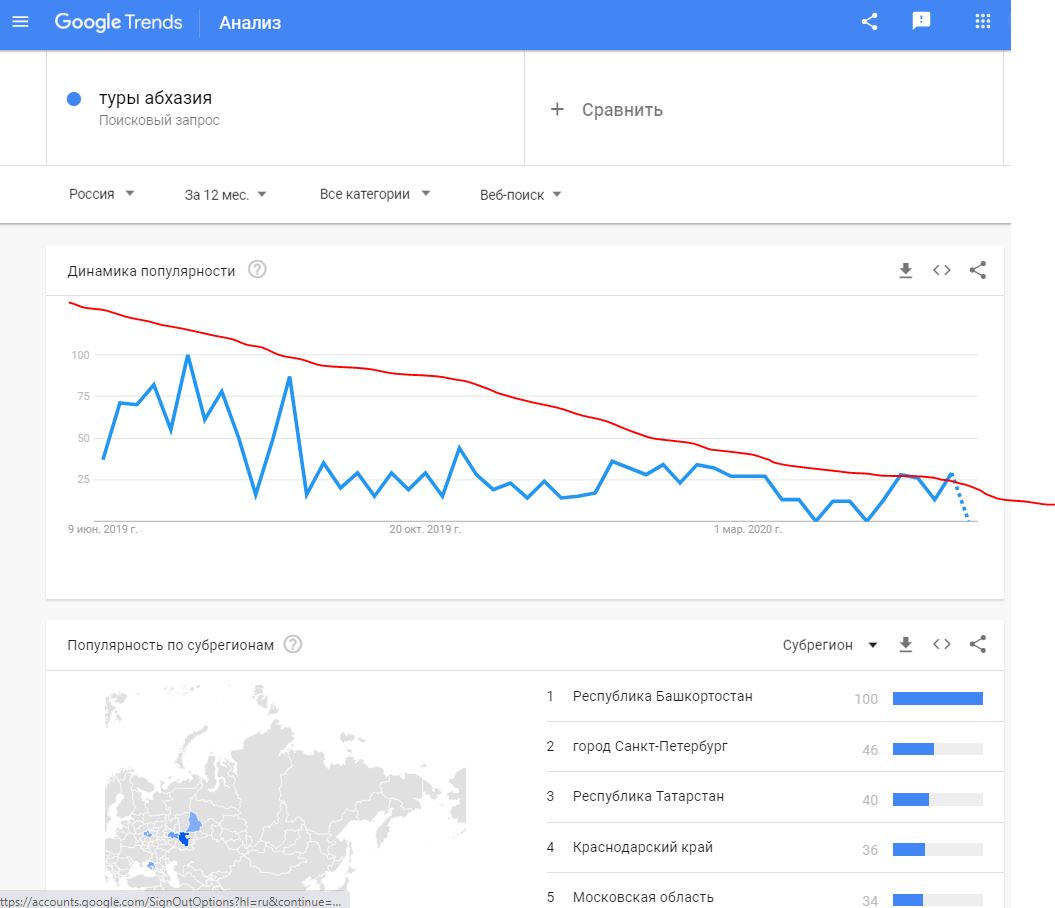The width and height of the screenshot is (1055, 908).
Task: Expand the Россия country dropdown
Action: (101, 194)
